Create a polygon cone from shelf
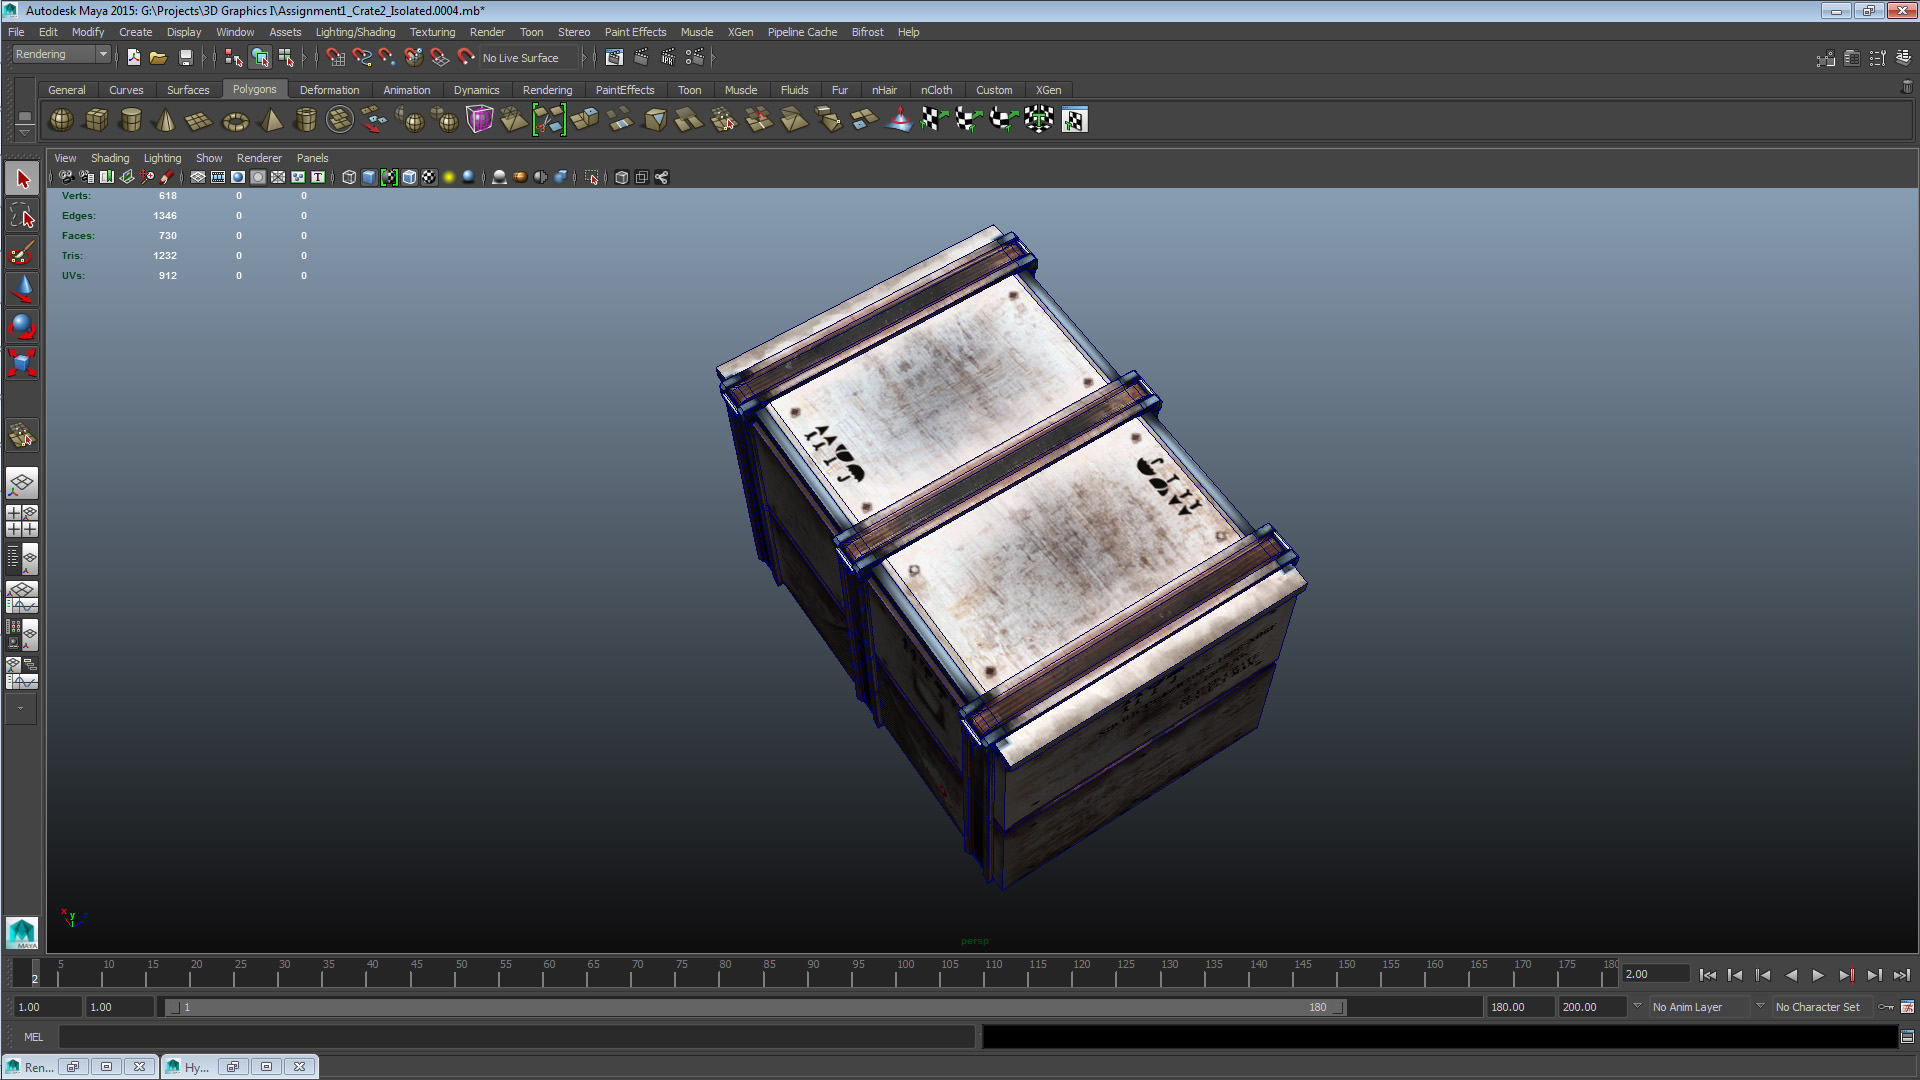 coord(165,121)
